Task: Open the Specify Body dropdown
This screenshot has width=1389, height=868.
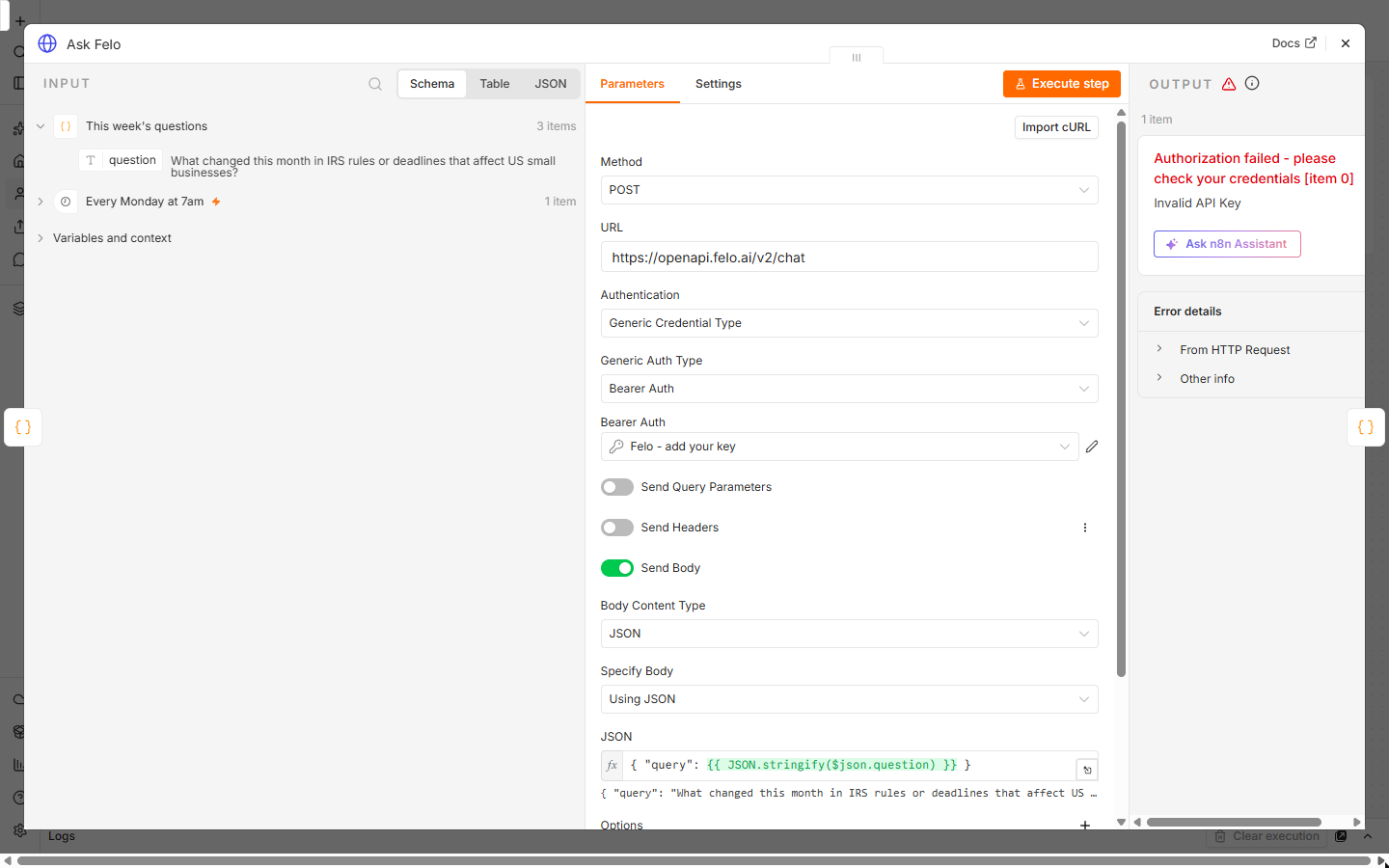Action: pyautogui.click(x=849, y=699)
